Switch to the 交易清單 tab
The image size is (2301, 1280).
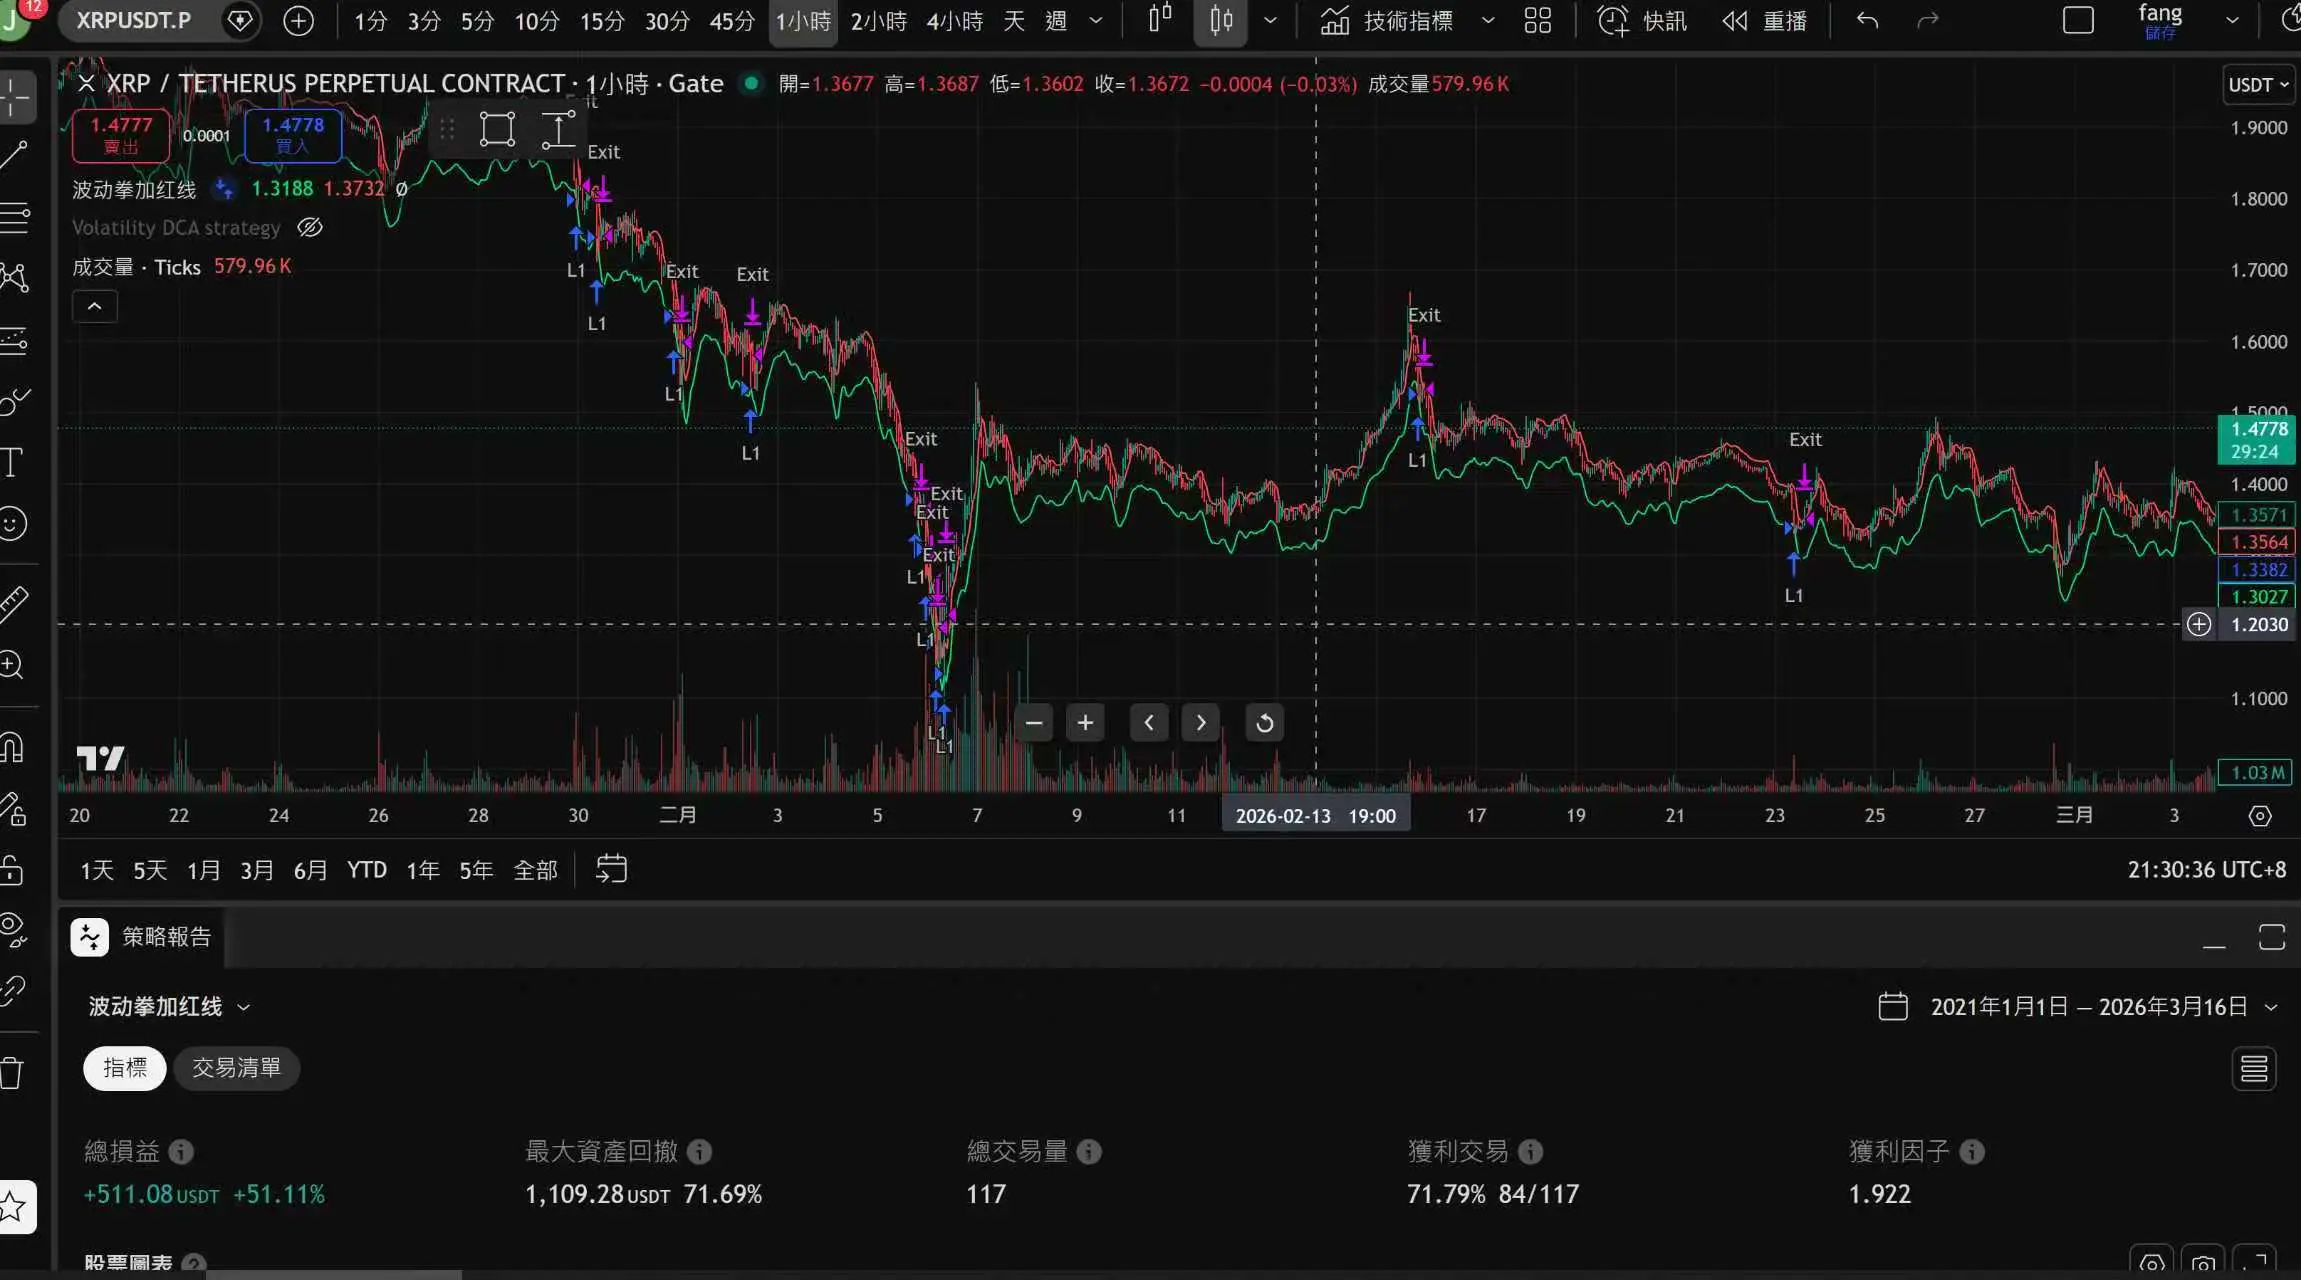click(x=236, y=1068)
